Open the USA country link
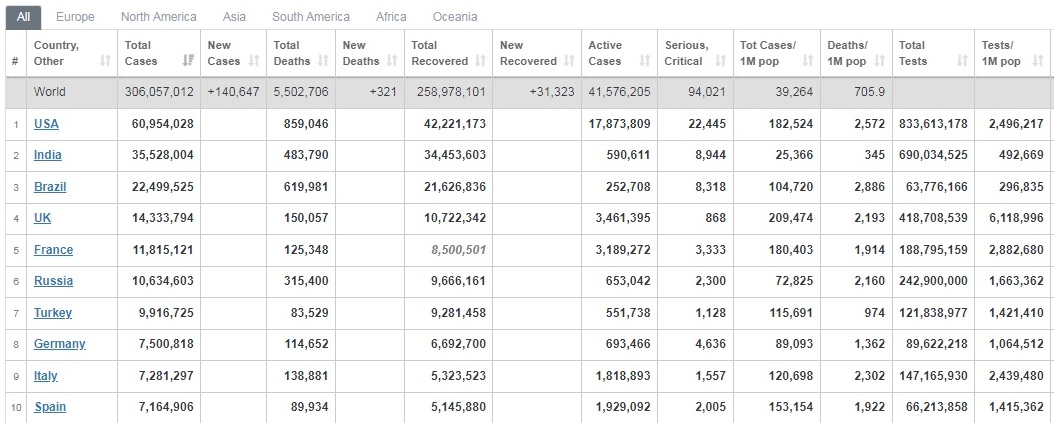This screenshot has height=423, width=1054. pos(46,124)
